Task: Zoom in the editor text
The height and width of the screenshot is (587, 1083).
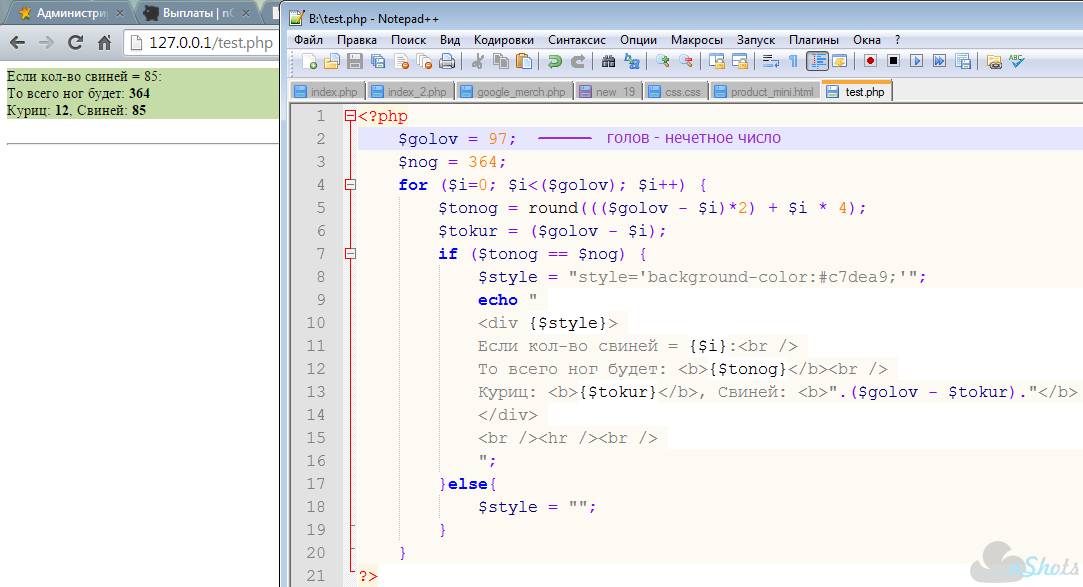Action: [662, 62]
